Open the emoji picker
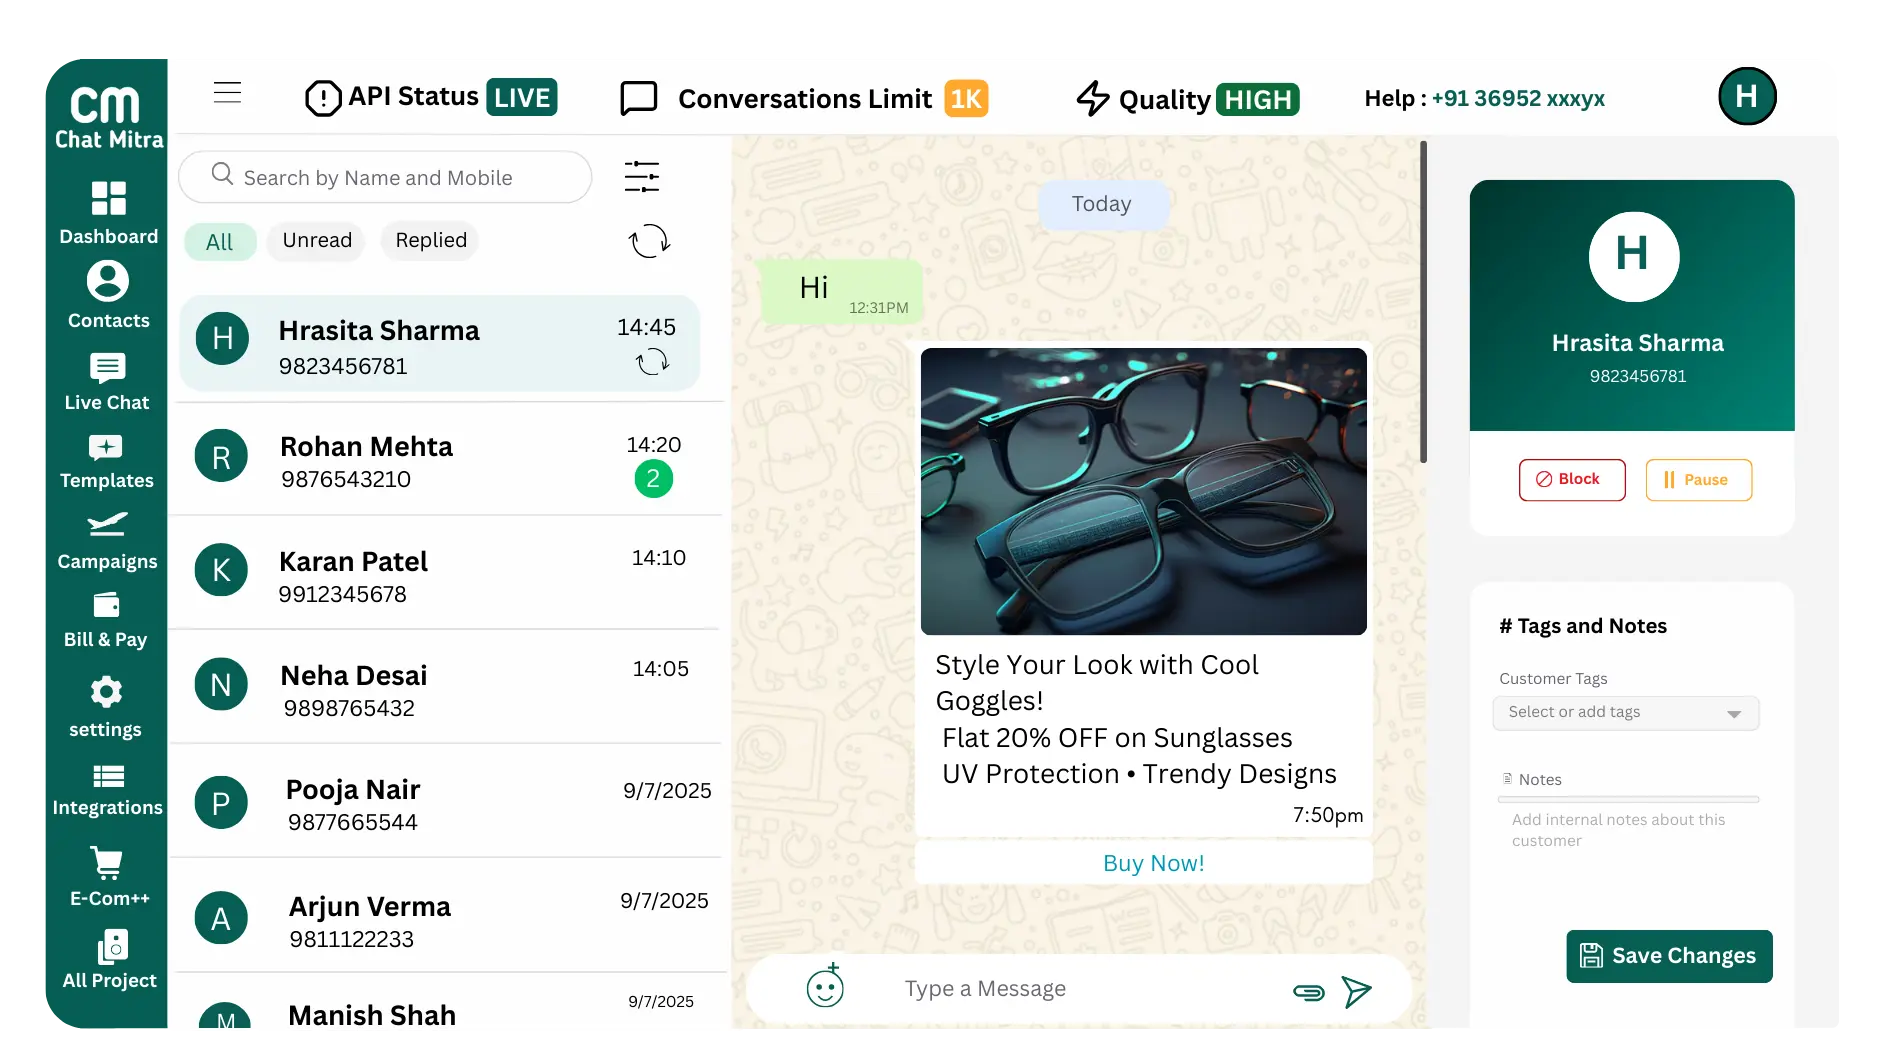 [825, 988]
